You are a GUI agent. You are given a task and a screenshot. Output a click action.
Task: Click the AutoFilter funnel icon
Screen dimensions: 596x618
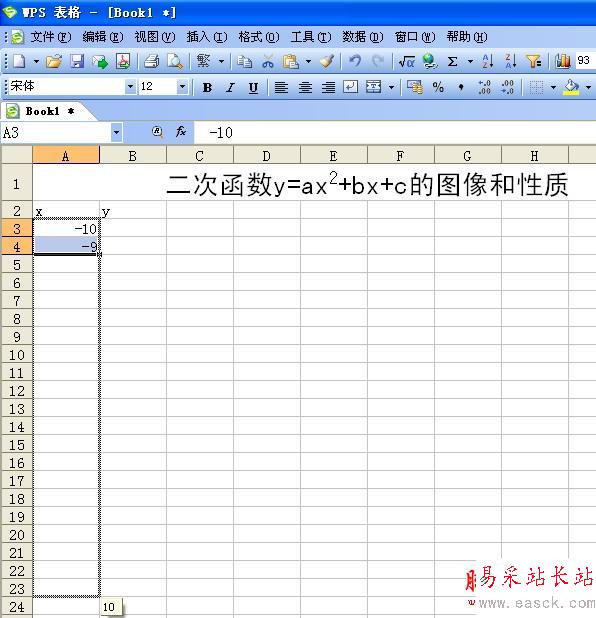(534, 61)
